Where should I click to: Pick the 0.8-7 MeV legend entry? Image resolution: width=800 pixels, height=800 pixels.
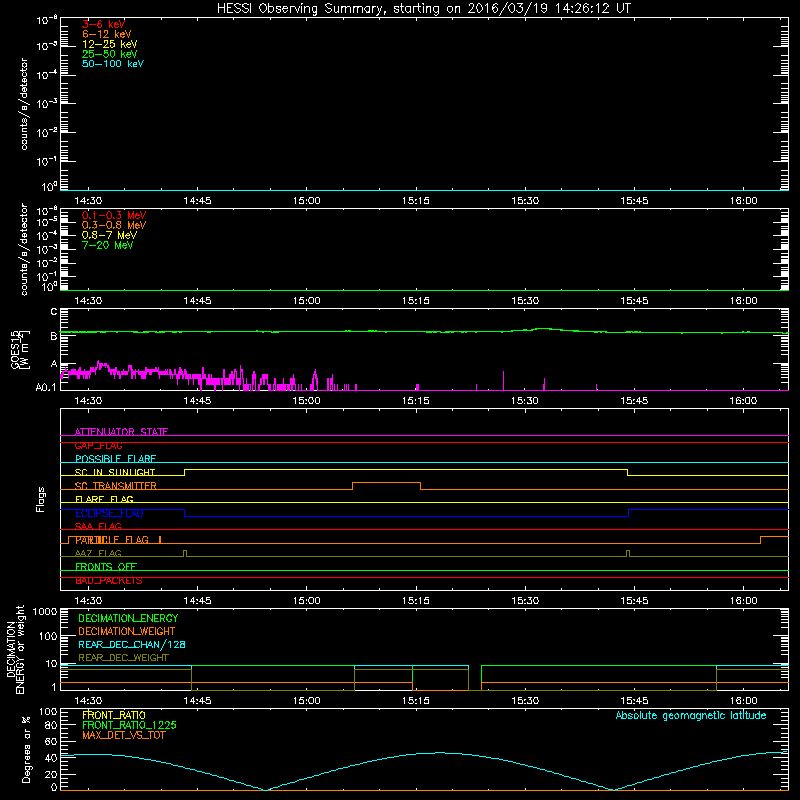(110, 235)
